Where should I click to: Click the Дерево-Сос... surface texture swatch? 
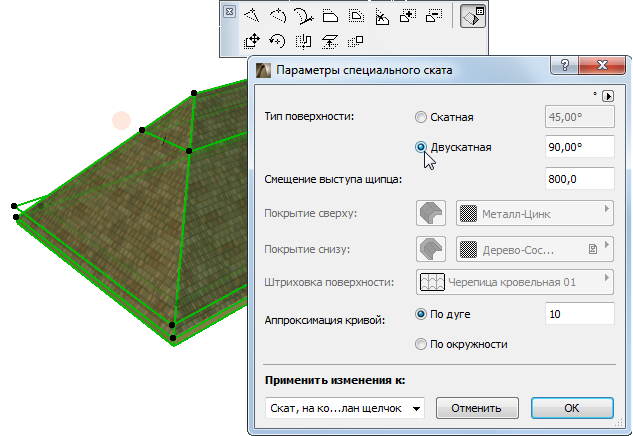468,250
